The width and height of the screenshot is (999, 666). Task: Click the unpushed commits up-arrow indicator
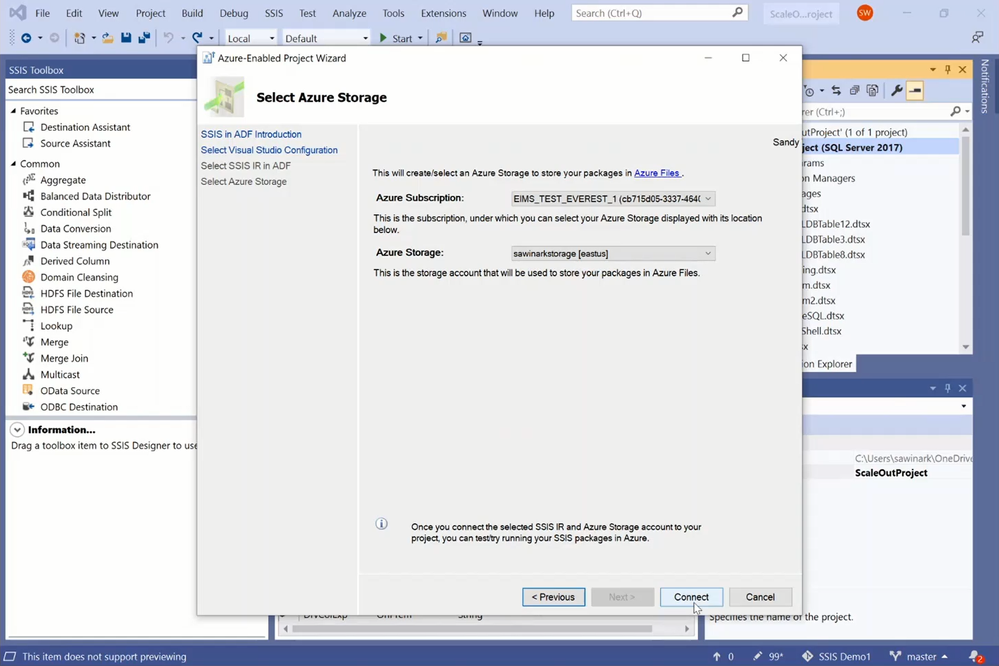(x=723, y=656)
